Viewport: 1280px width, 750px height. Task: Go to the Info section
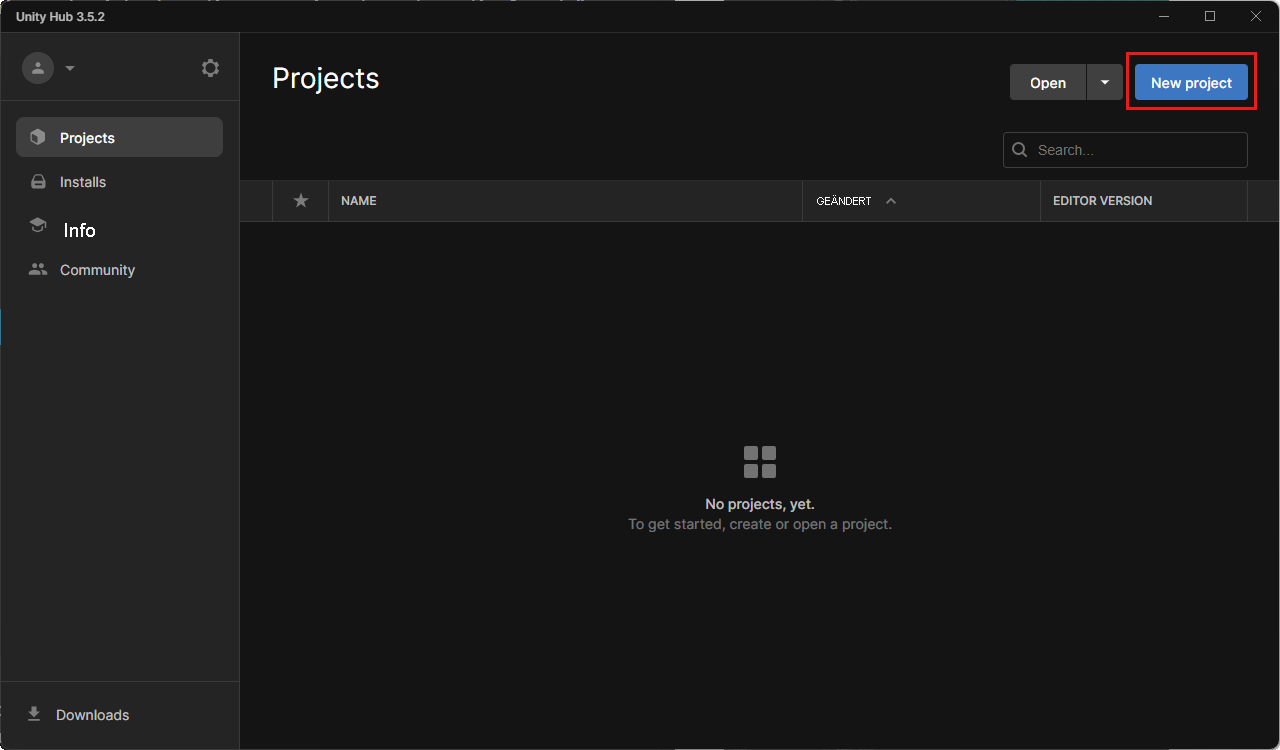pyautogui.click(x=79, y=229)
